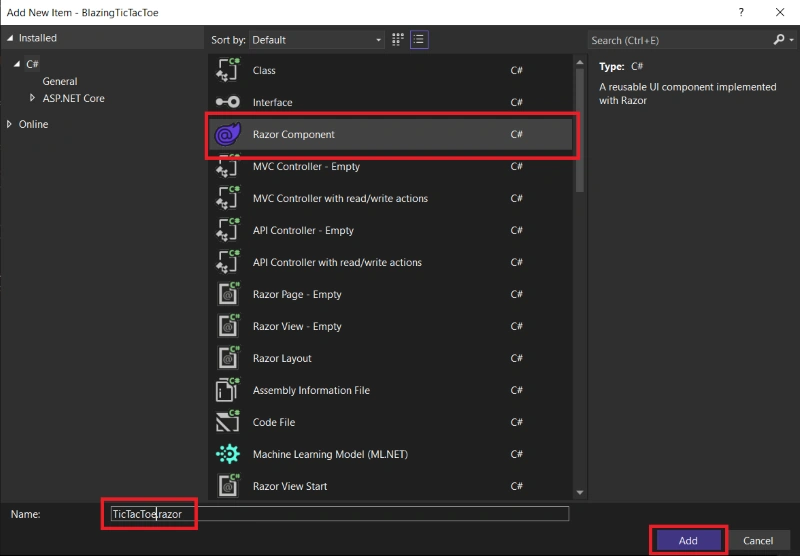800x556 pixels.
Task: Select the General category
Action: [60, 81]
